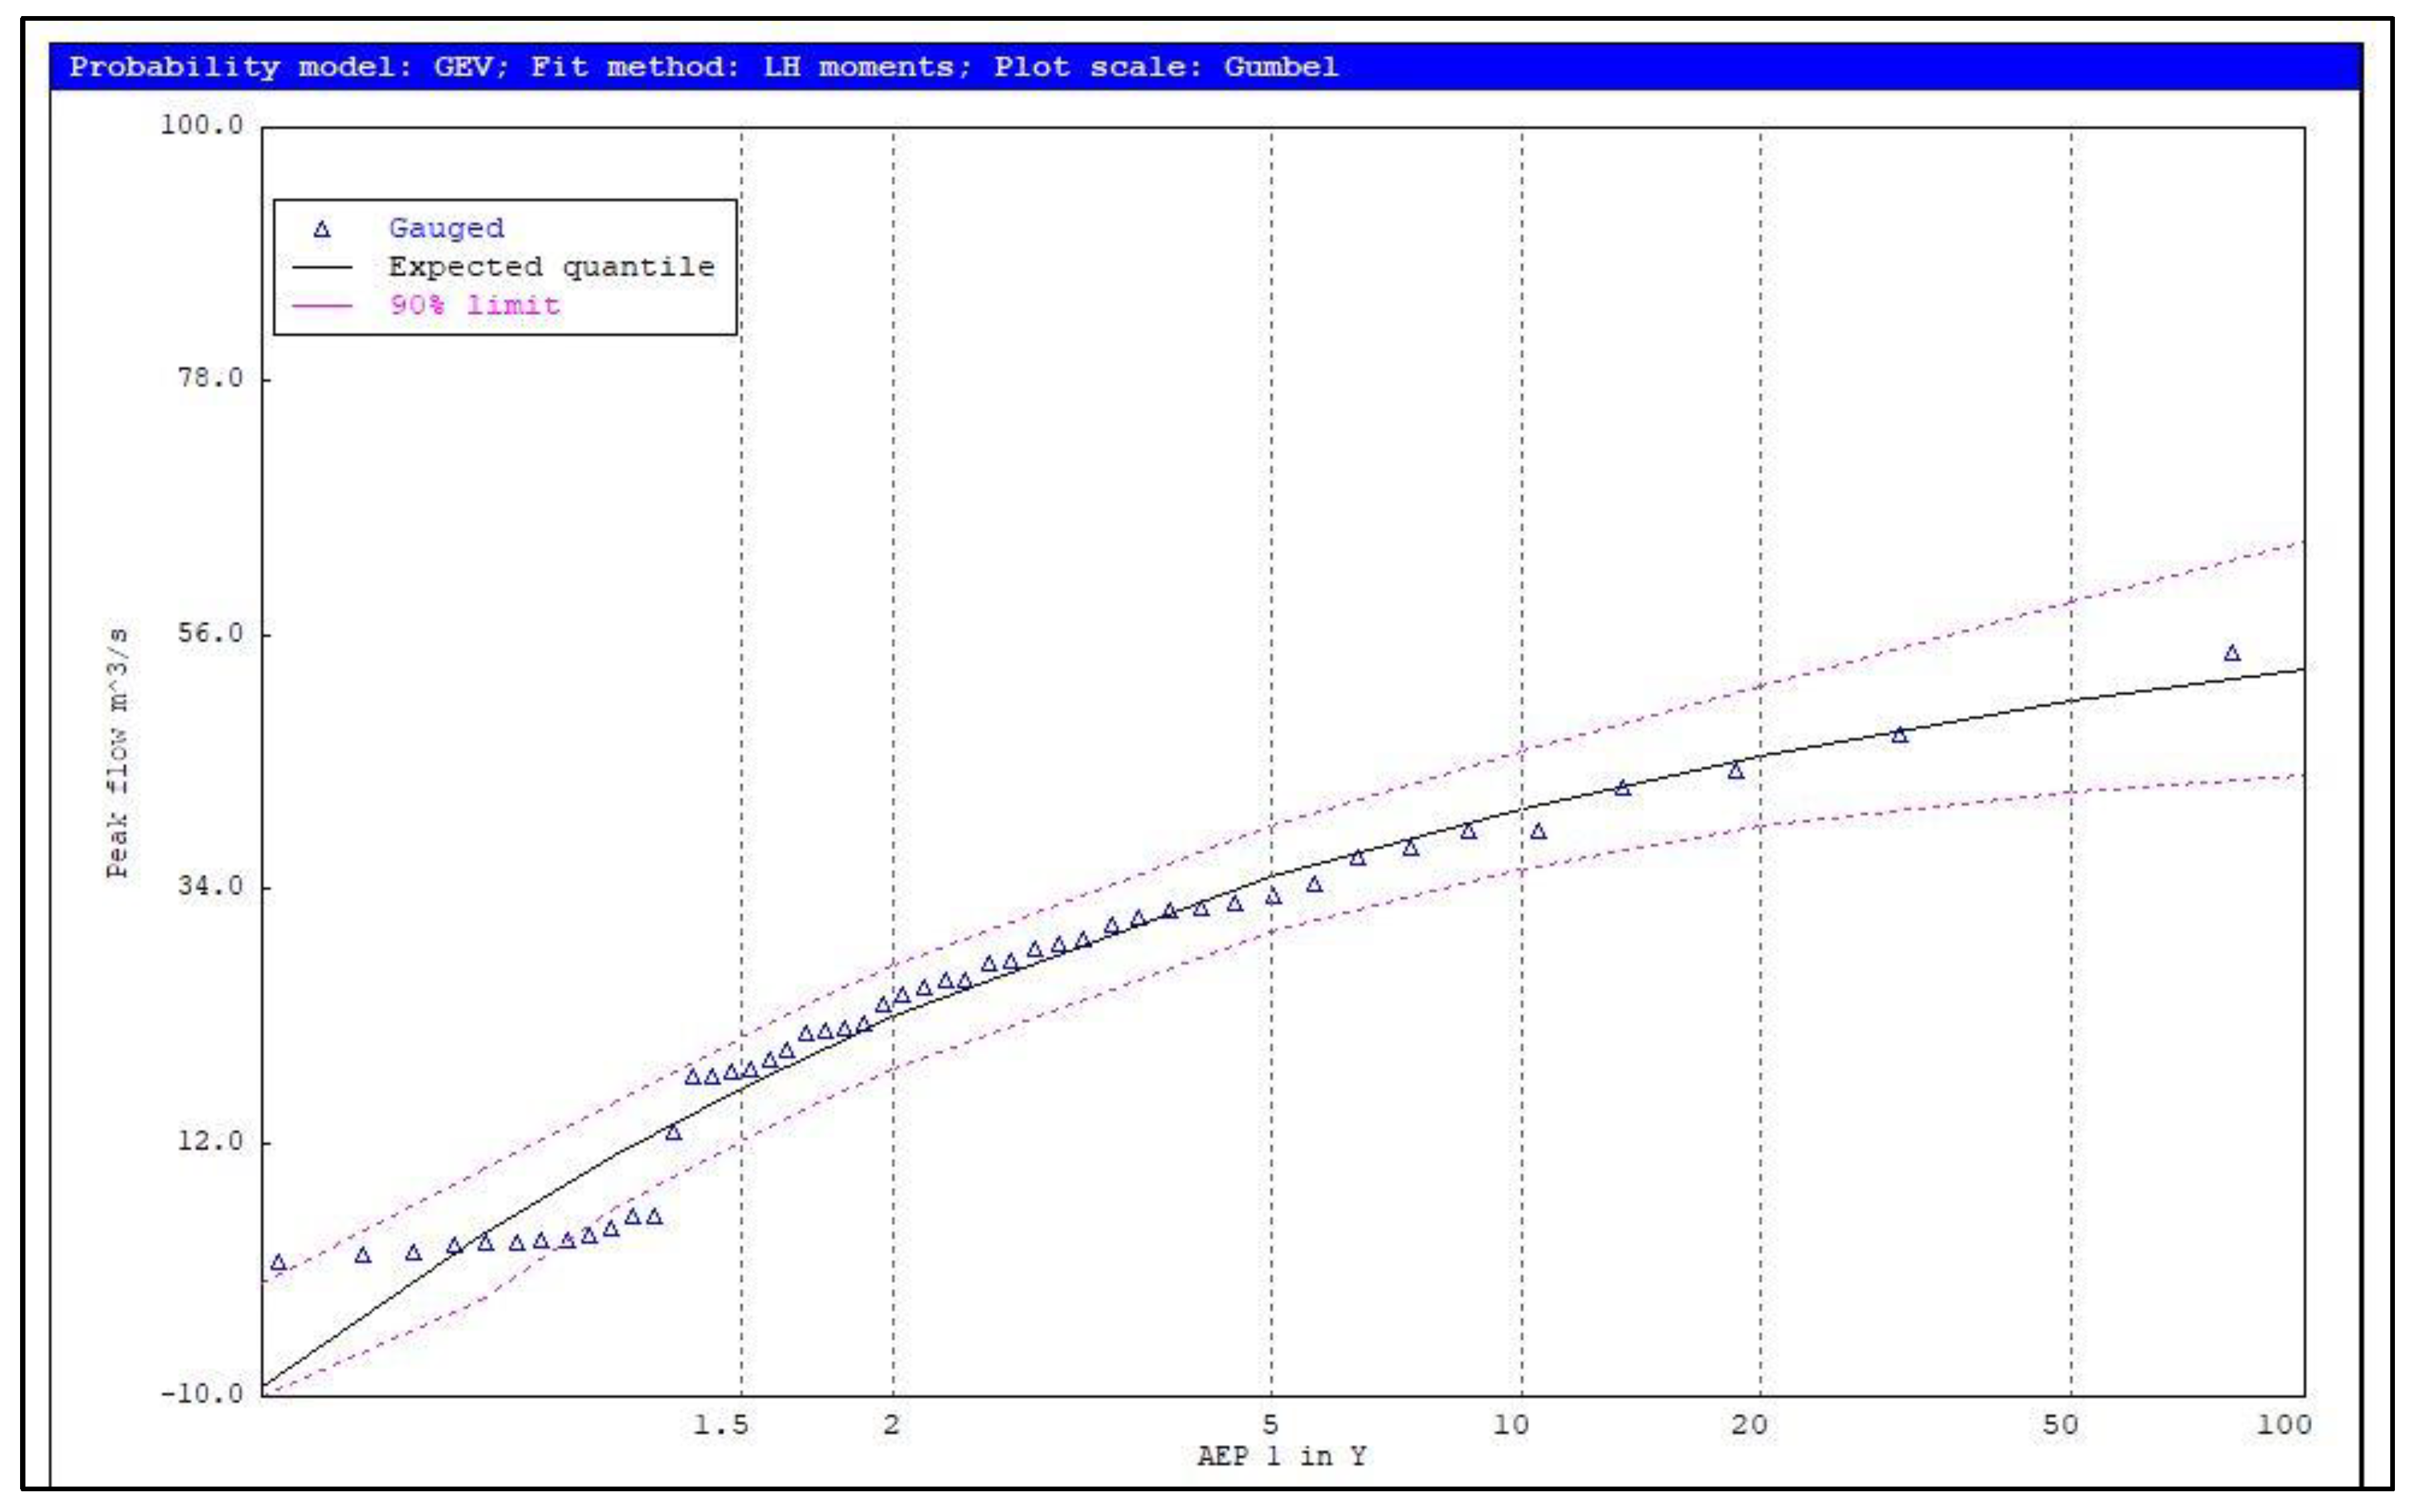Click the gauged triangle nearest the 12.0 flow level
2415x1512 pixels.
click(x=673, y=1132)
